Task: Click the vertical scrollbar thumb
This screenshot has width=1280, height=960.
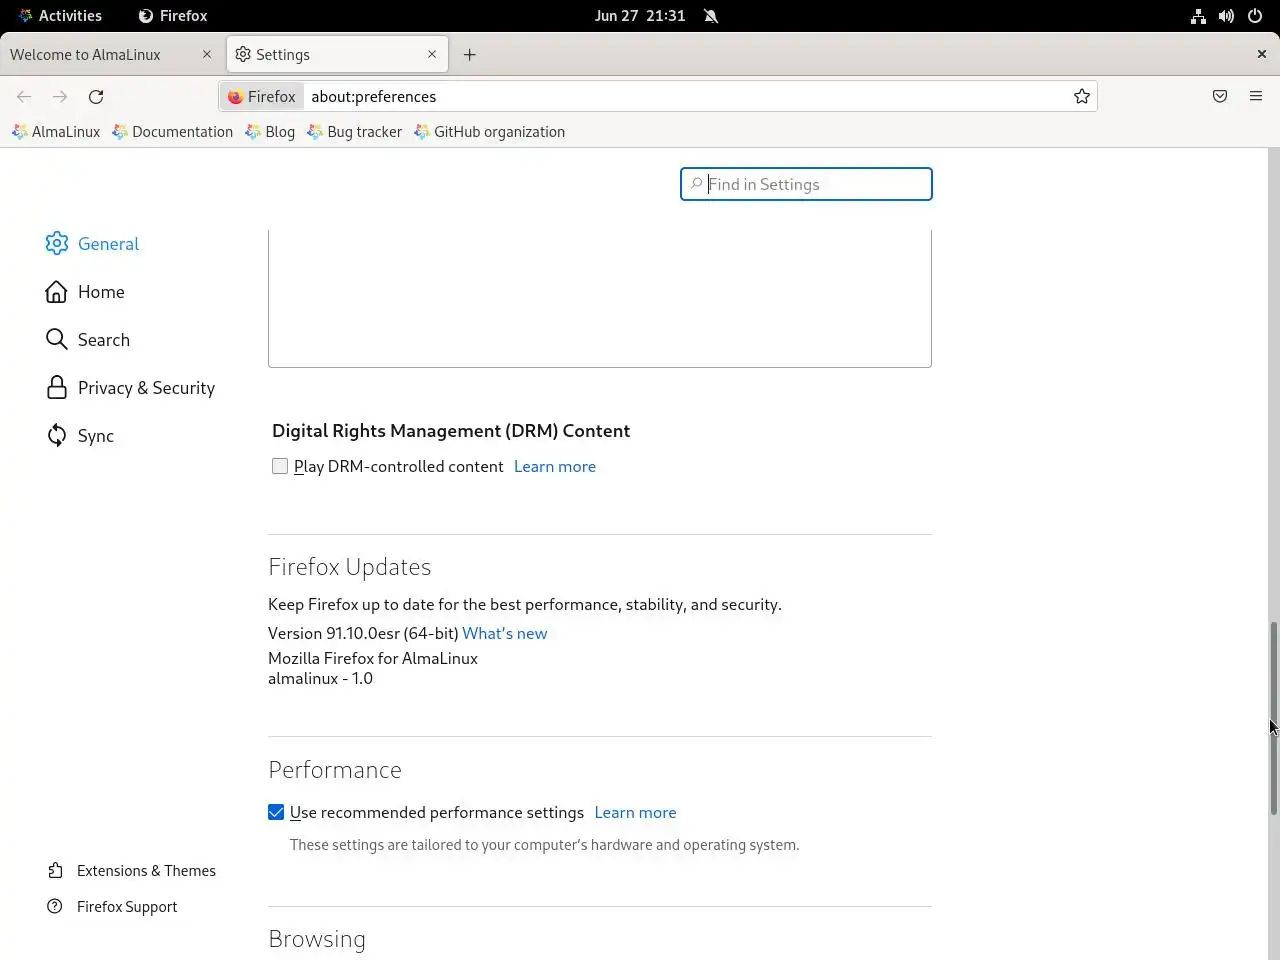Action: pos(1274,718)
